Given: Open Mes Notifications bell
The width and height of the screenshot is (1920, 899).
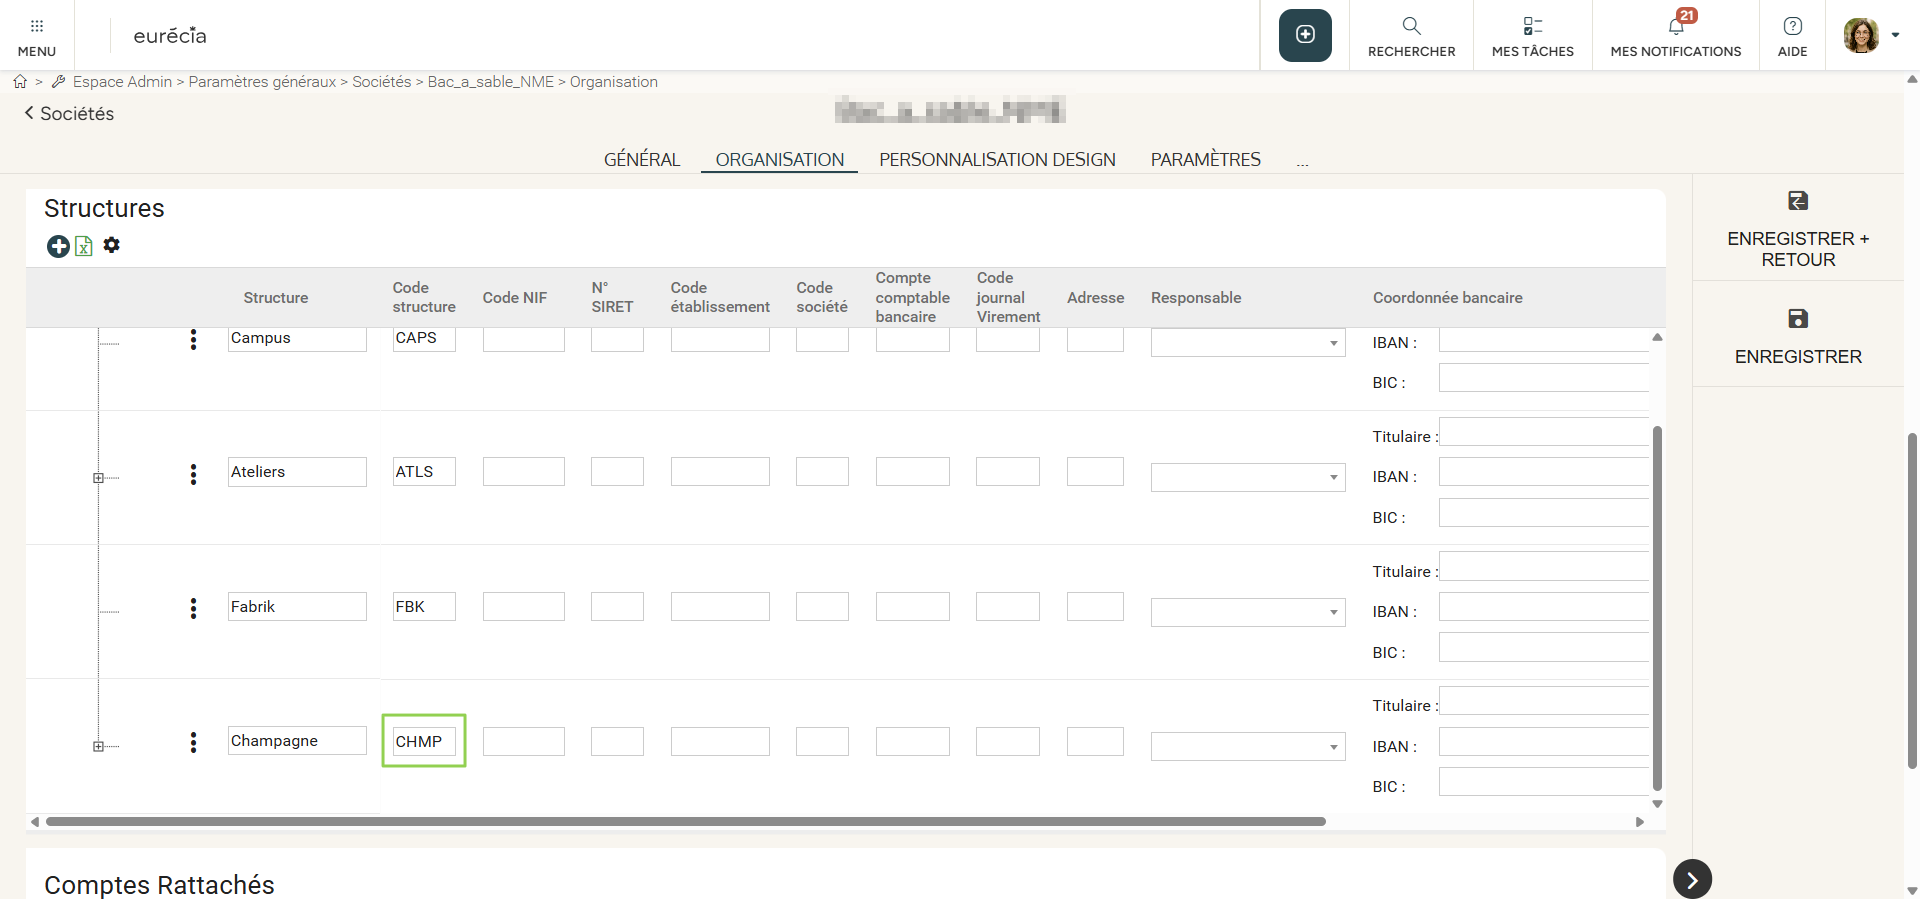Looking at the screenshot, I should pos(1675,35).
